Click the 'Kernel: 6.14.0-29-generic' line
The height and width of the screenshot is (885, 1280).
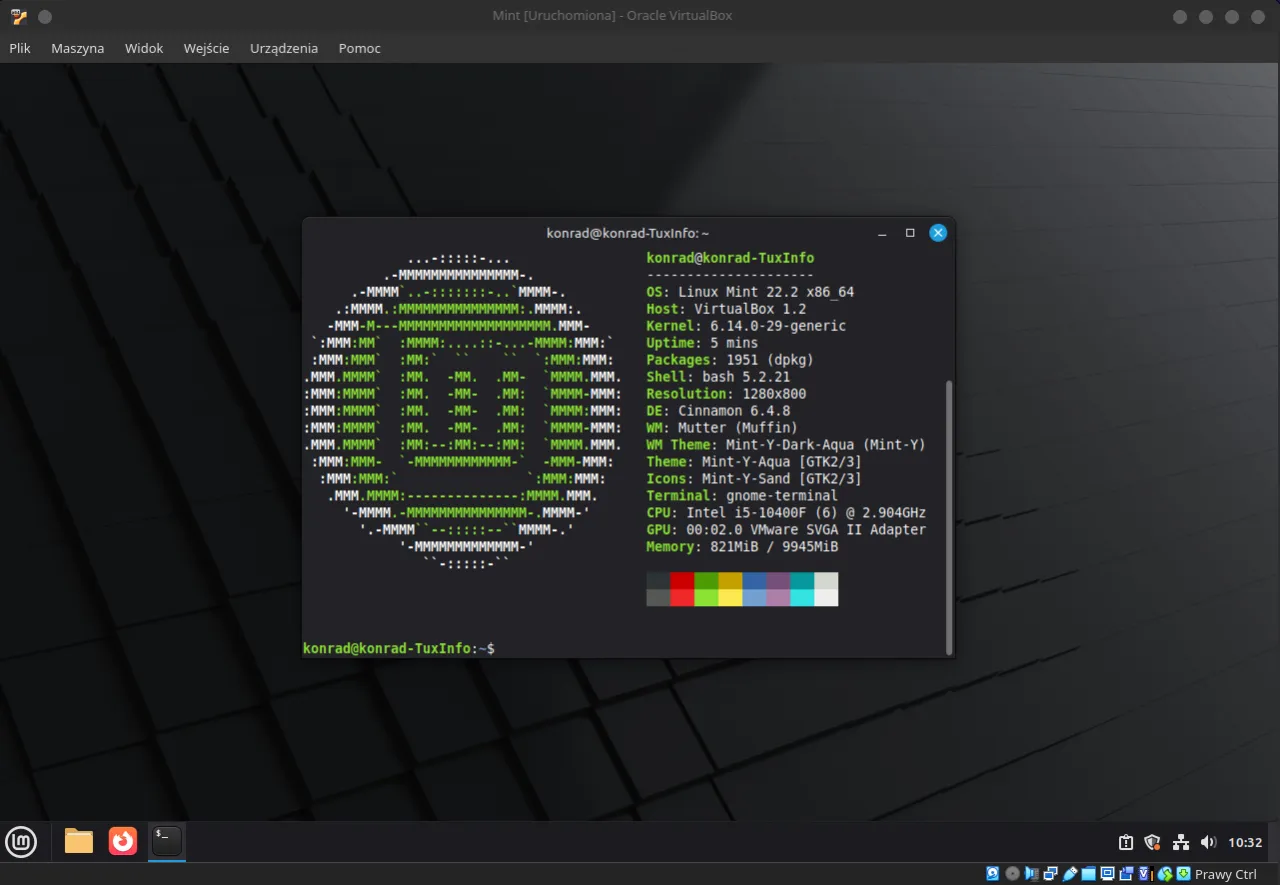[x=746, y=326]
